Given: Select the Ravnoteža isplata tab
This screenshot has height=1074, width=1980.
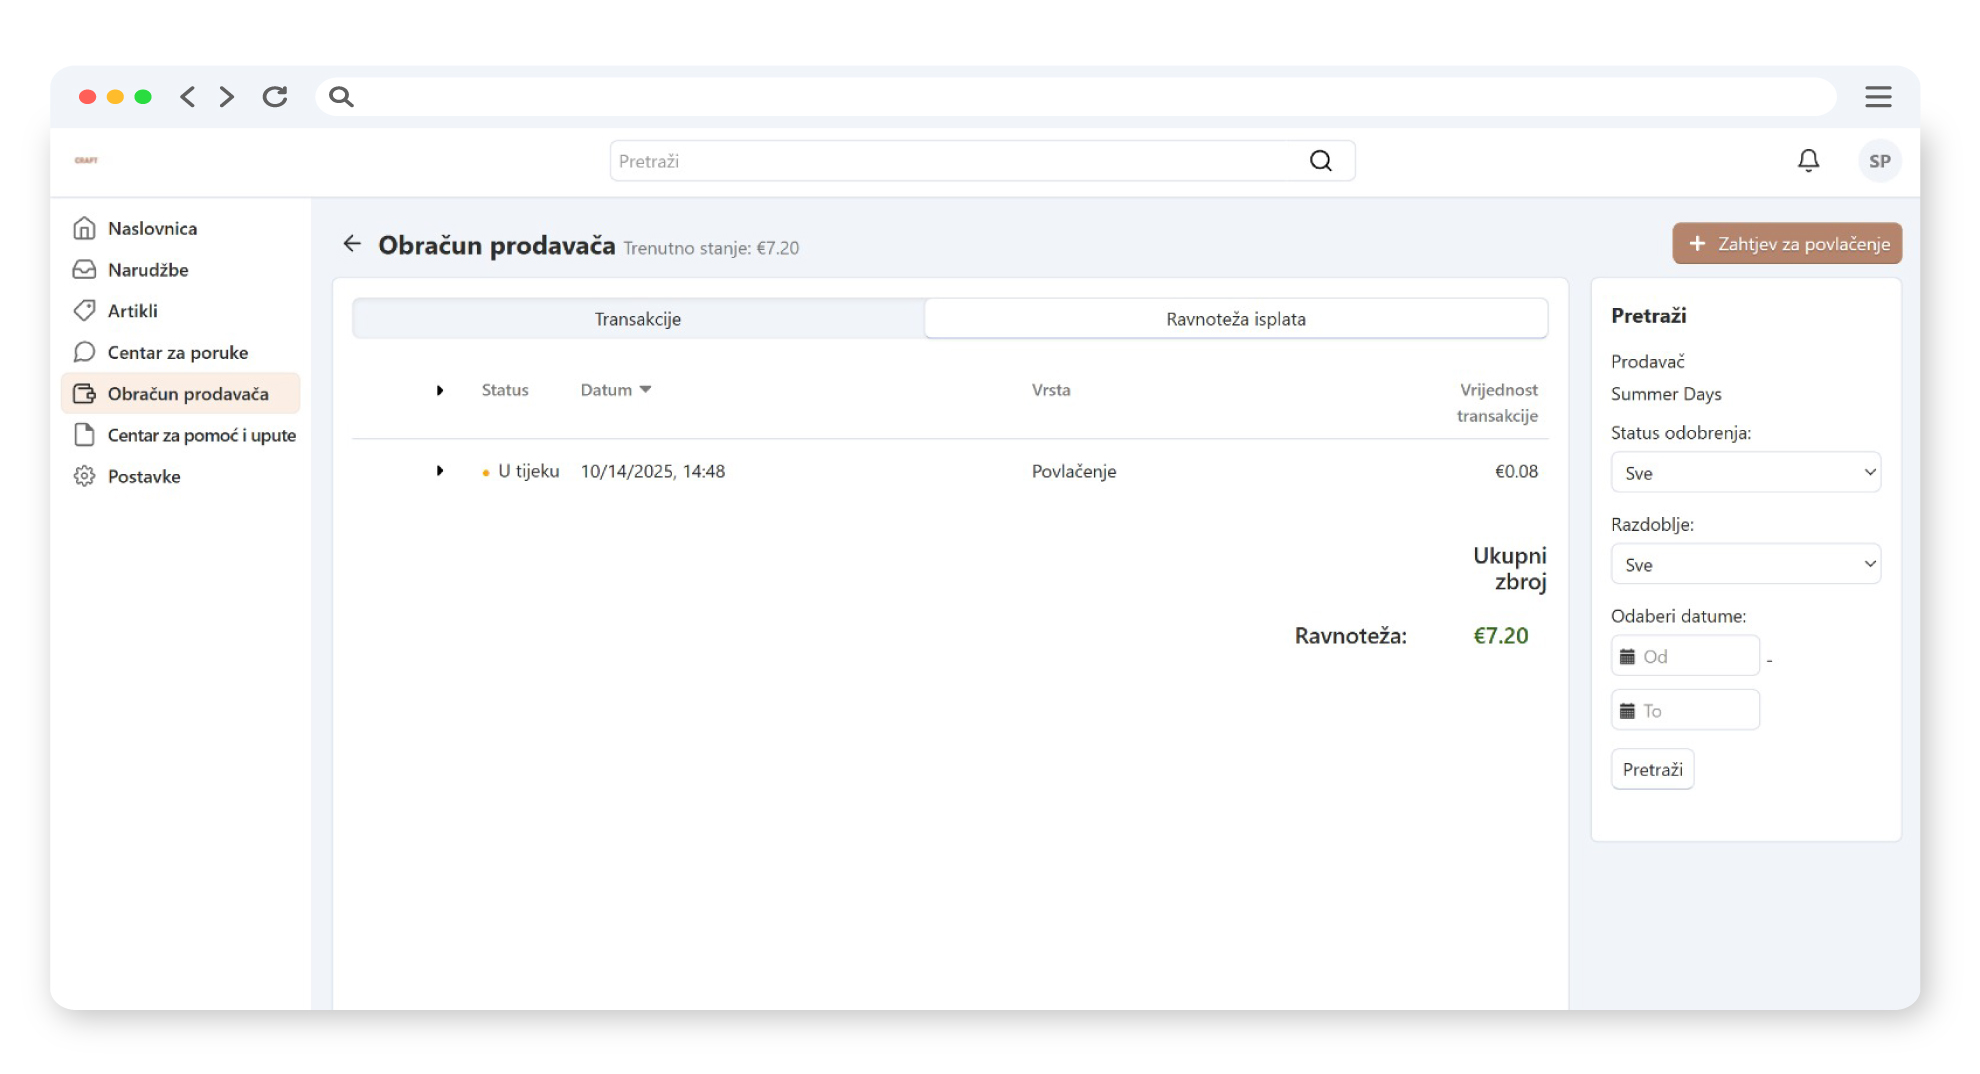Looking at the screenshot, I should coord(1235,319).
